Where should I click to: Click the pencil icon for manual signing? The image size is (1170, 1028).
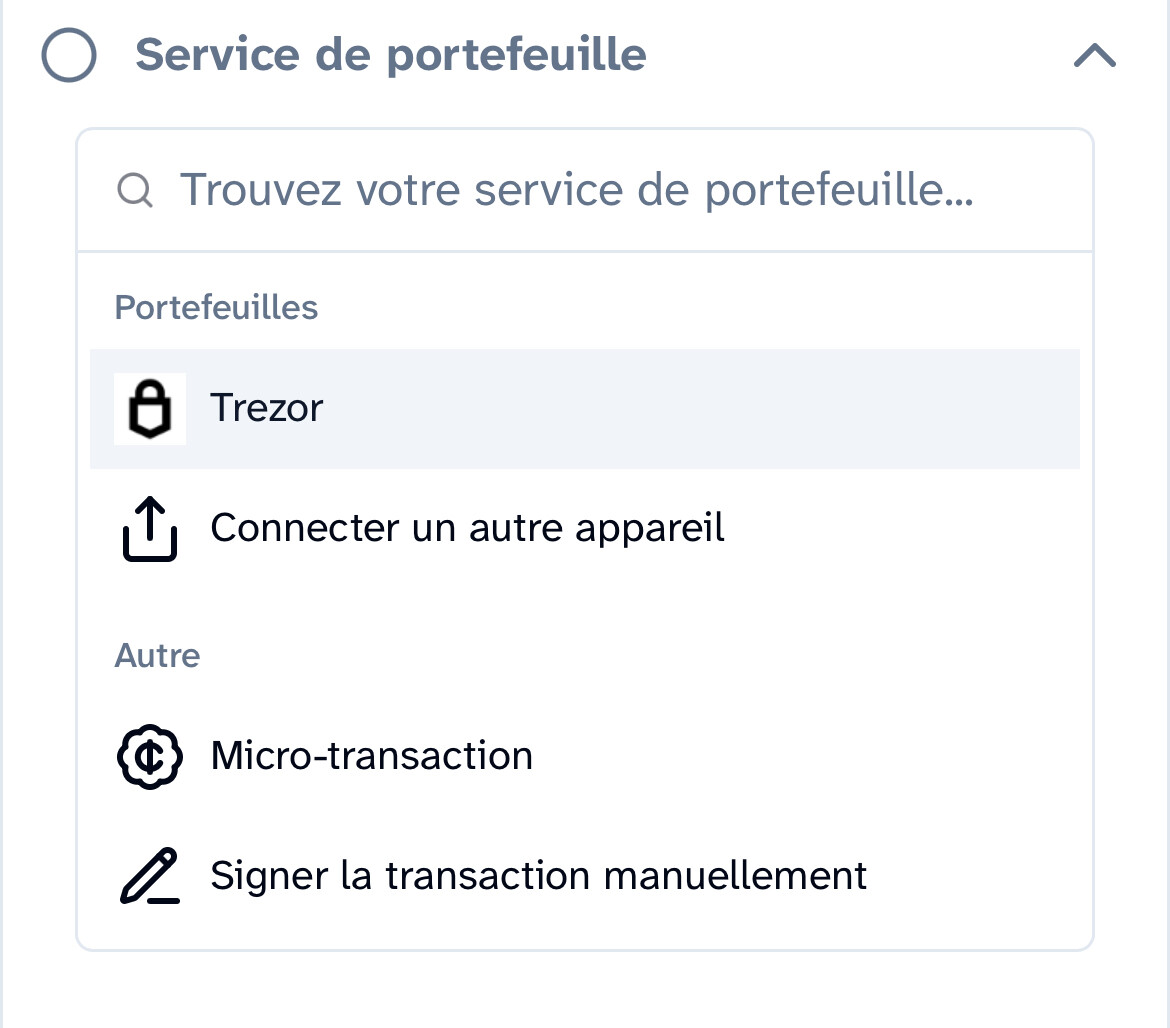(x=150, y=877)
